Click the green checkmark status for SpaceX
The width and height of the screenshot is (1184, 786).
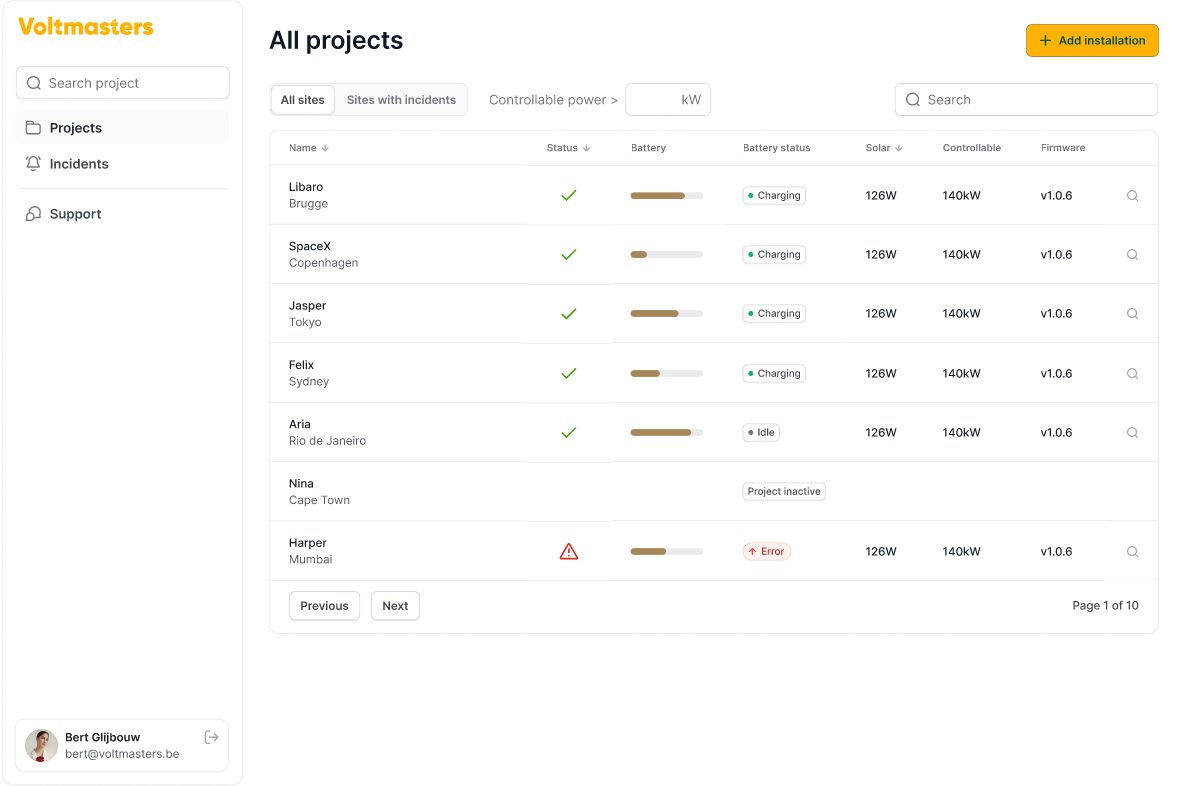(568, 255)
